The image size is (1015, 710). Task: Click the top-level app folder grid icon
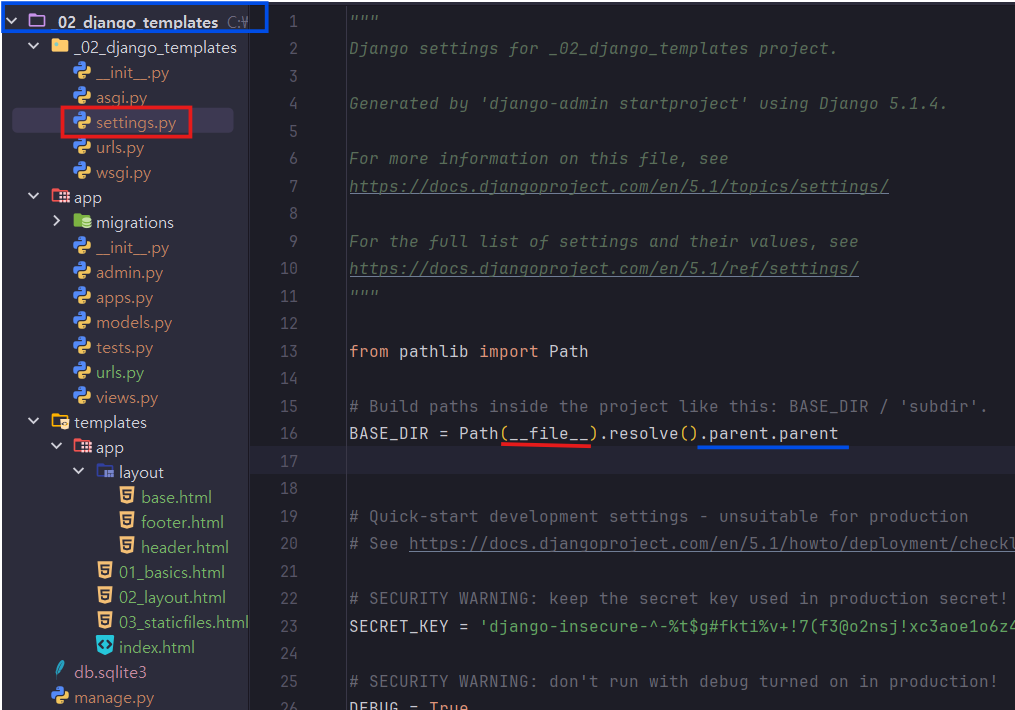tap(61, 196)
